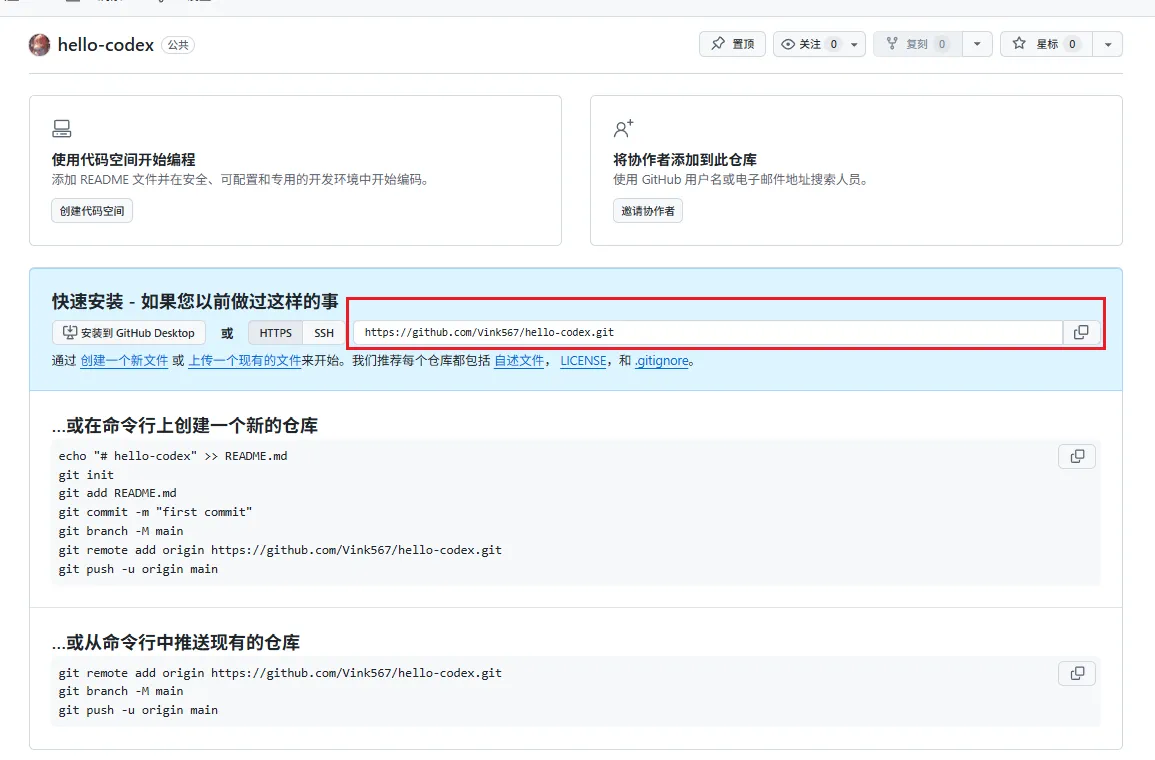Pin the repository with 置顶 button
The width and height of the screenshot is (1155, 760).
(x=732, y=44)
